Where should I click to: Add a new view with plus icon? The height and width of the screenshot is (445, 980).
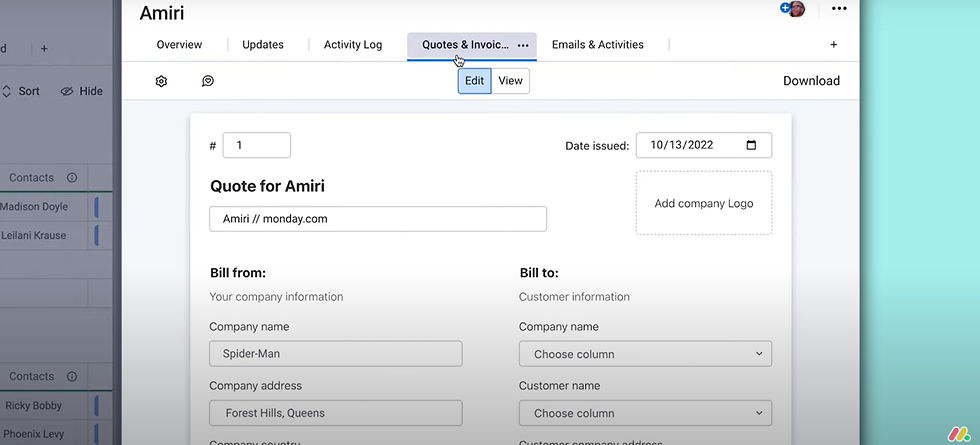[833, 45]
